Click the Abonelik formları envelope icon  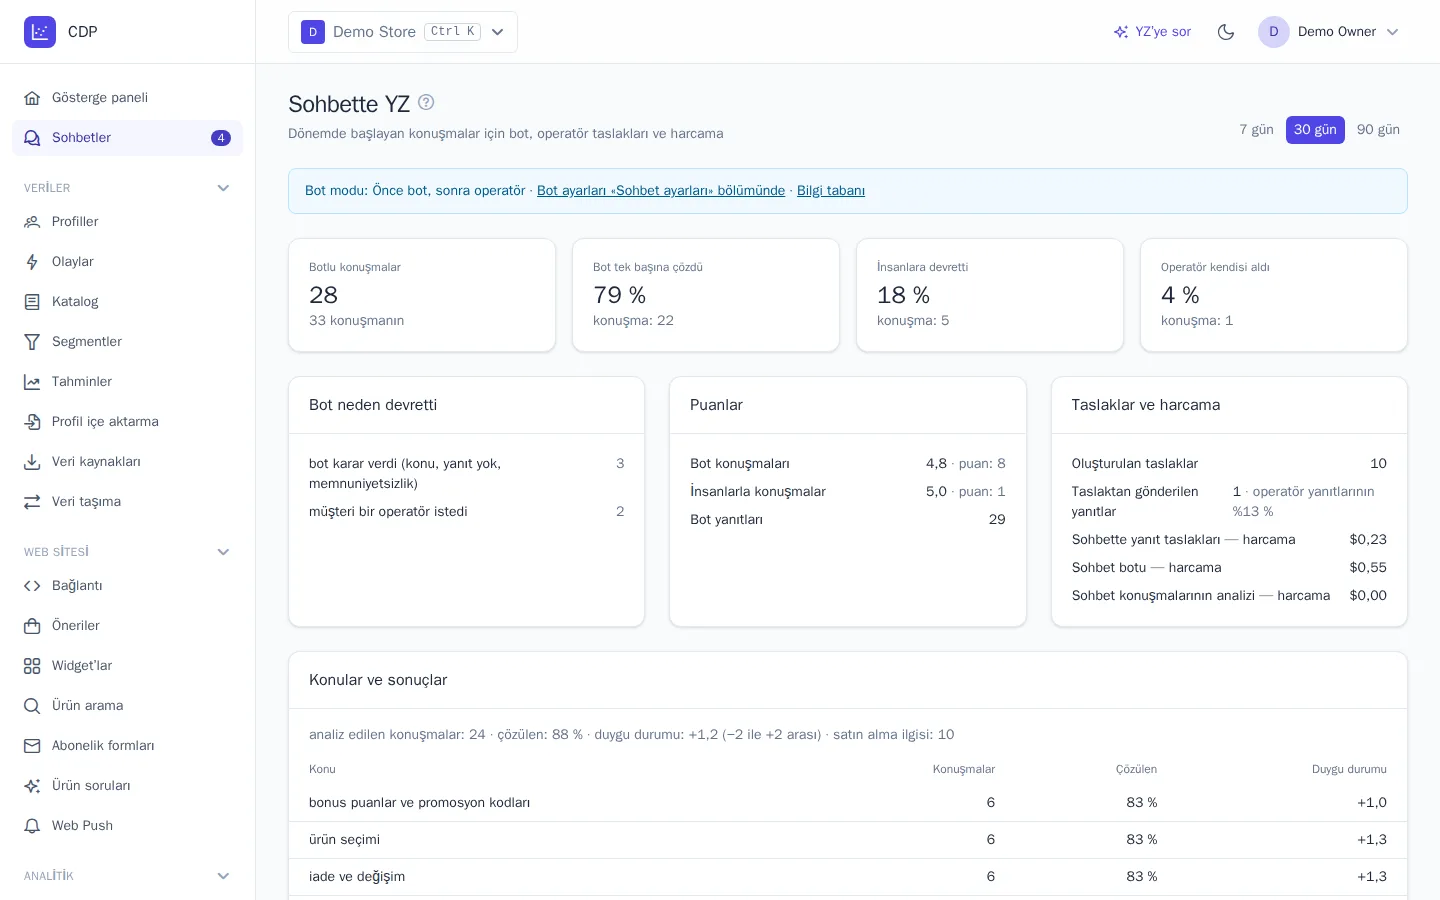32,746
